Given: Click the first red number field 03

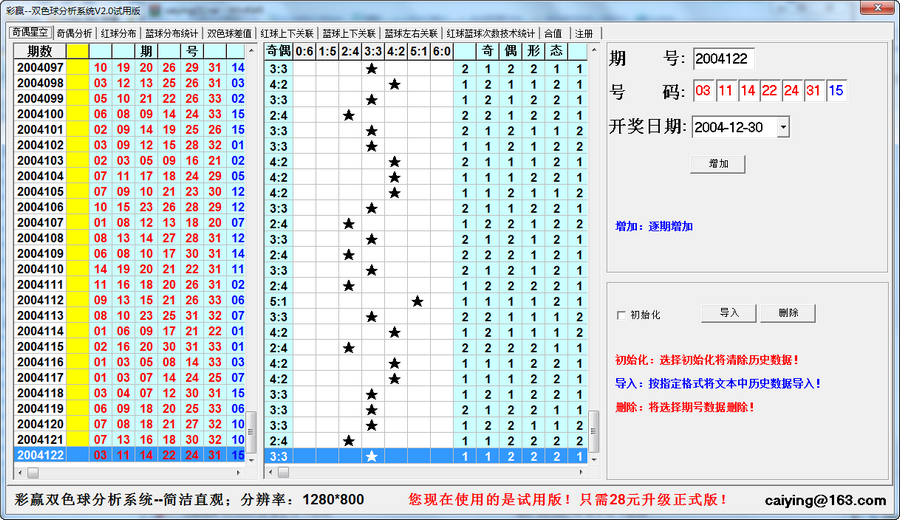Looking at the screenshot, I should point(703,91).
